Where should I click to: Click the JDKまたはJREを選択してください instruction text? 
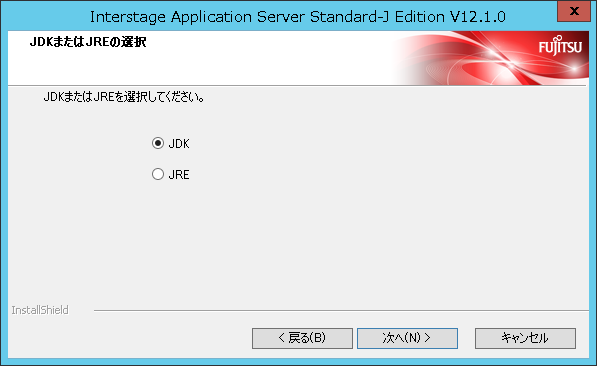(124, 97)
